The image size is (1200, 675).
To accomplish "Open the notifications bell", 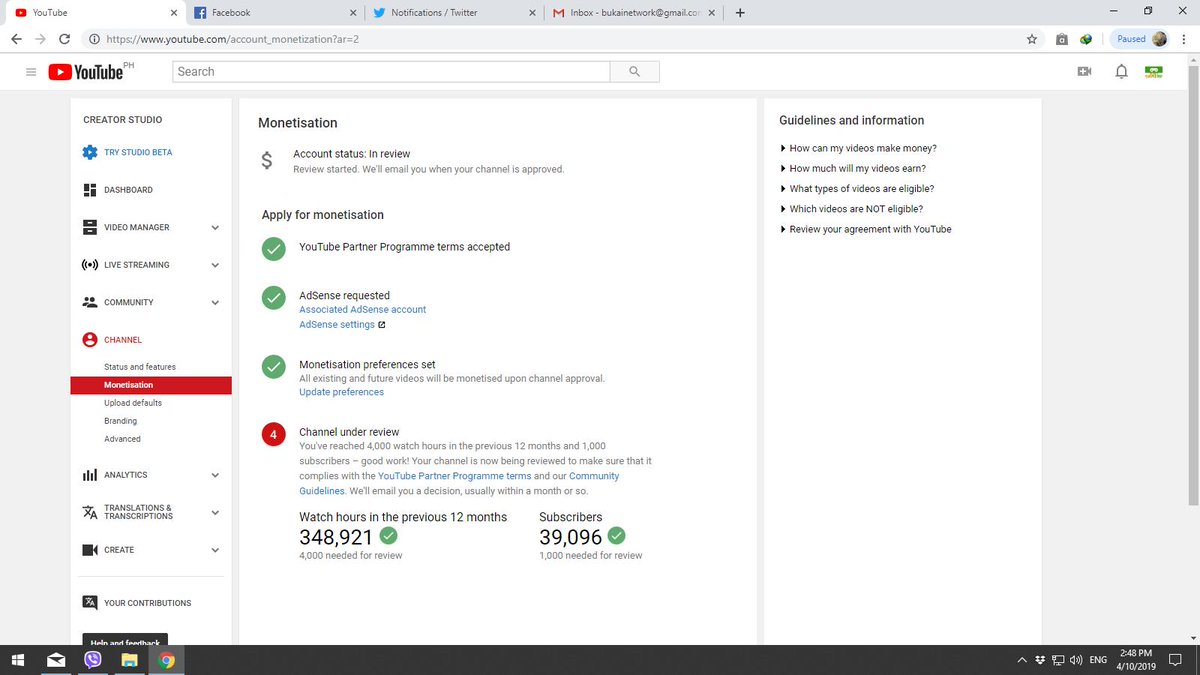I will click(1121, 72).
